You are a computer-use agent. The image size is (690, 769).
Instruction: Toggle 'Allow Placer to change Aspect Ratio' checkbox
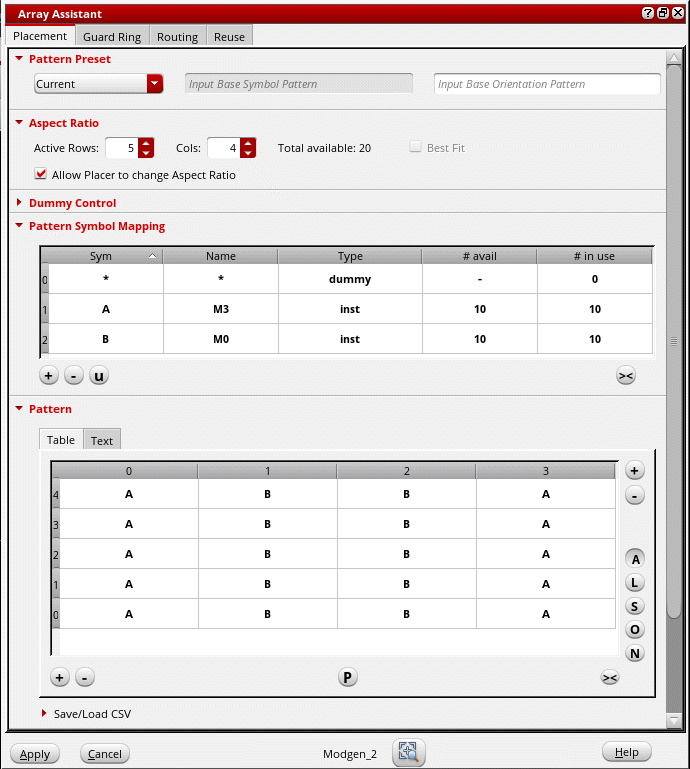(x=41, y=174)
